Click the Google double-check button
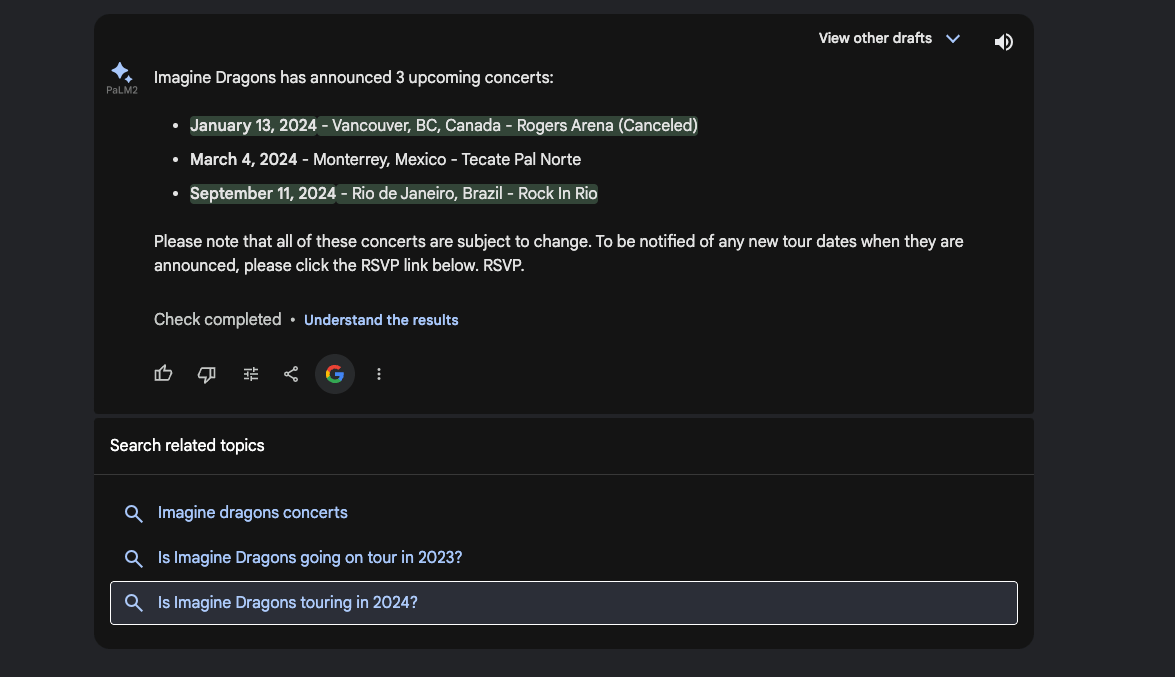 coord(335,374)
